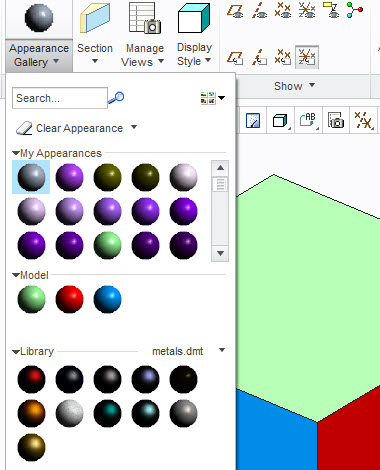
Task: Click the My Appearances scrollbar thumb
Action: point(220,184)
